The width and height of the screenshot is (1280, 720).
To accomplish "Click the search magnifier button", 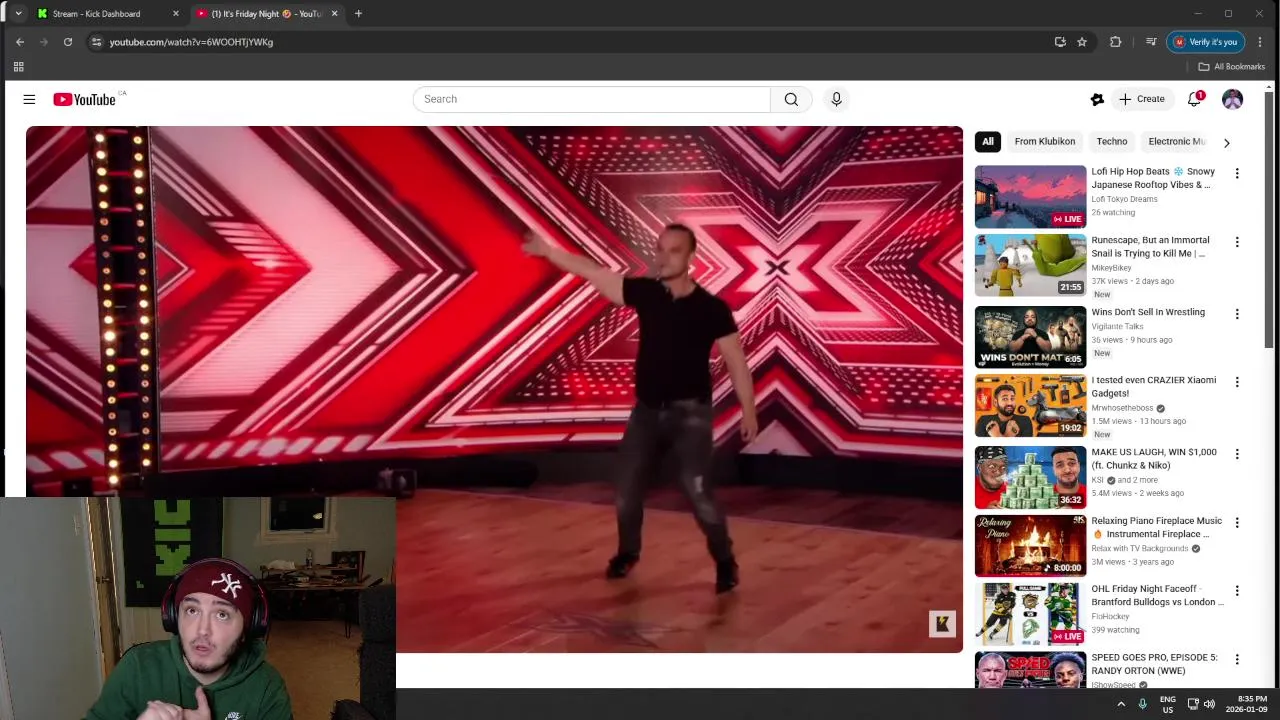I will pos(791,99).
